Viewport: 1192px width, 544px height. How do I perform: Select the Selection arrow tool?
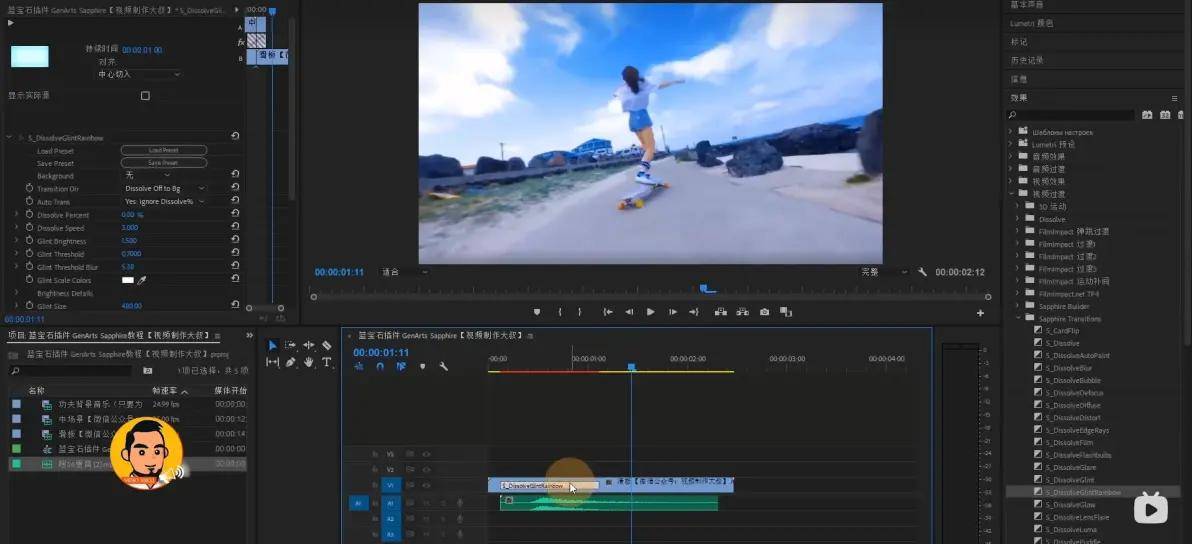pos(273,345)
